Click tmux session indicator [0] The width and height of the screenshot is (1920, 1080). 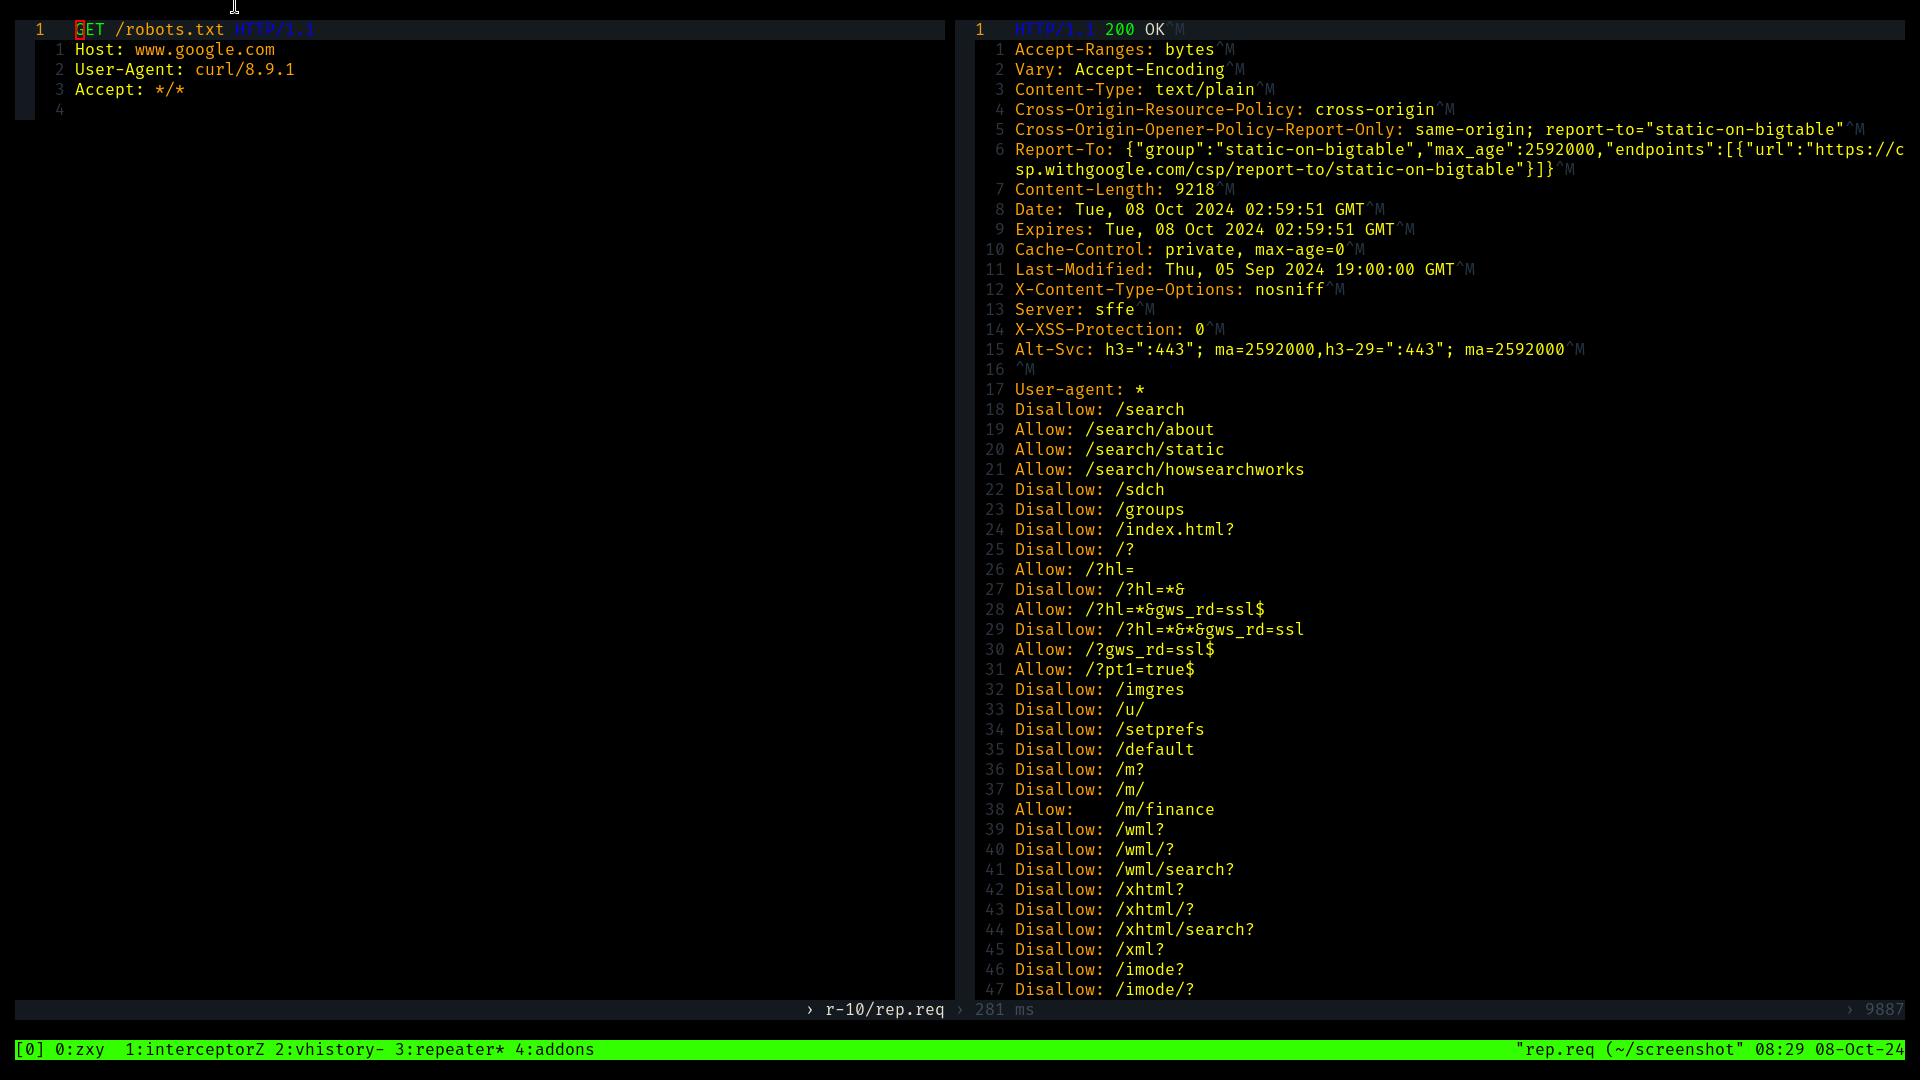coord(29,1049)
